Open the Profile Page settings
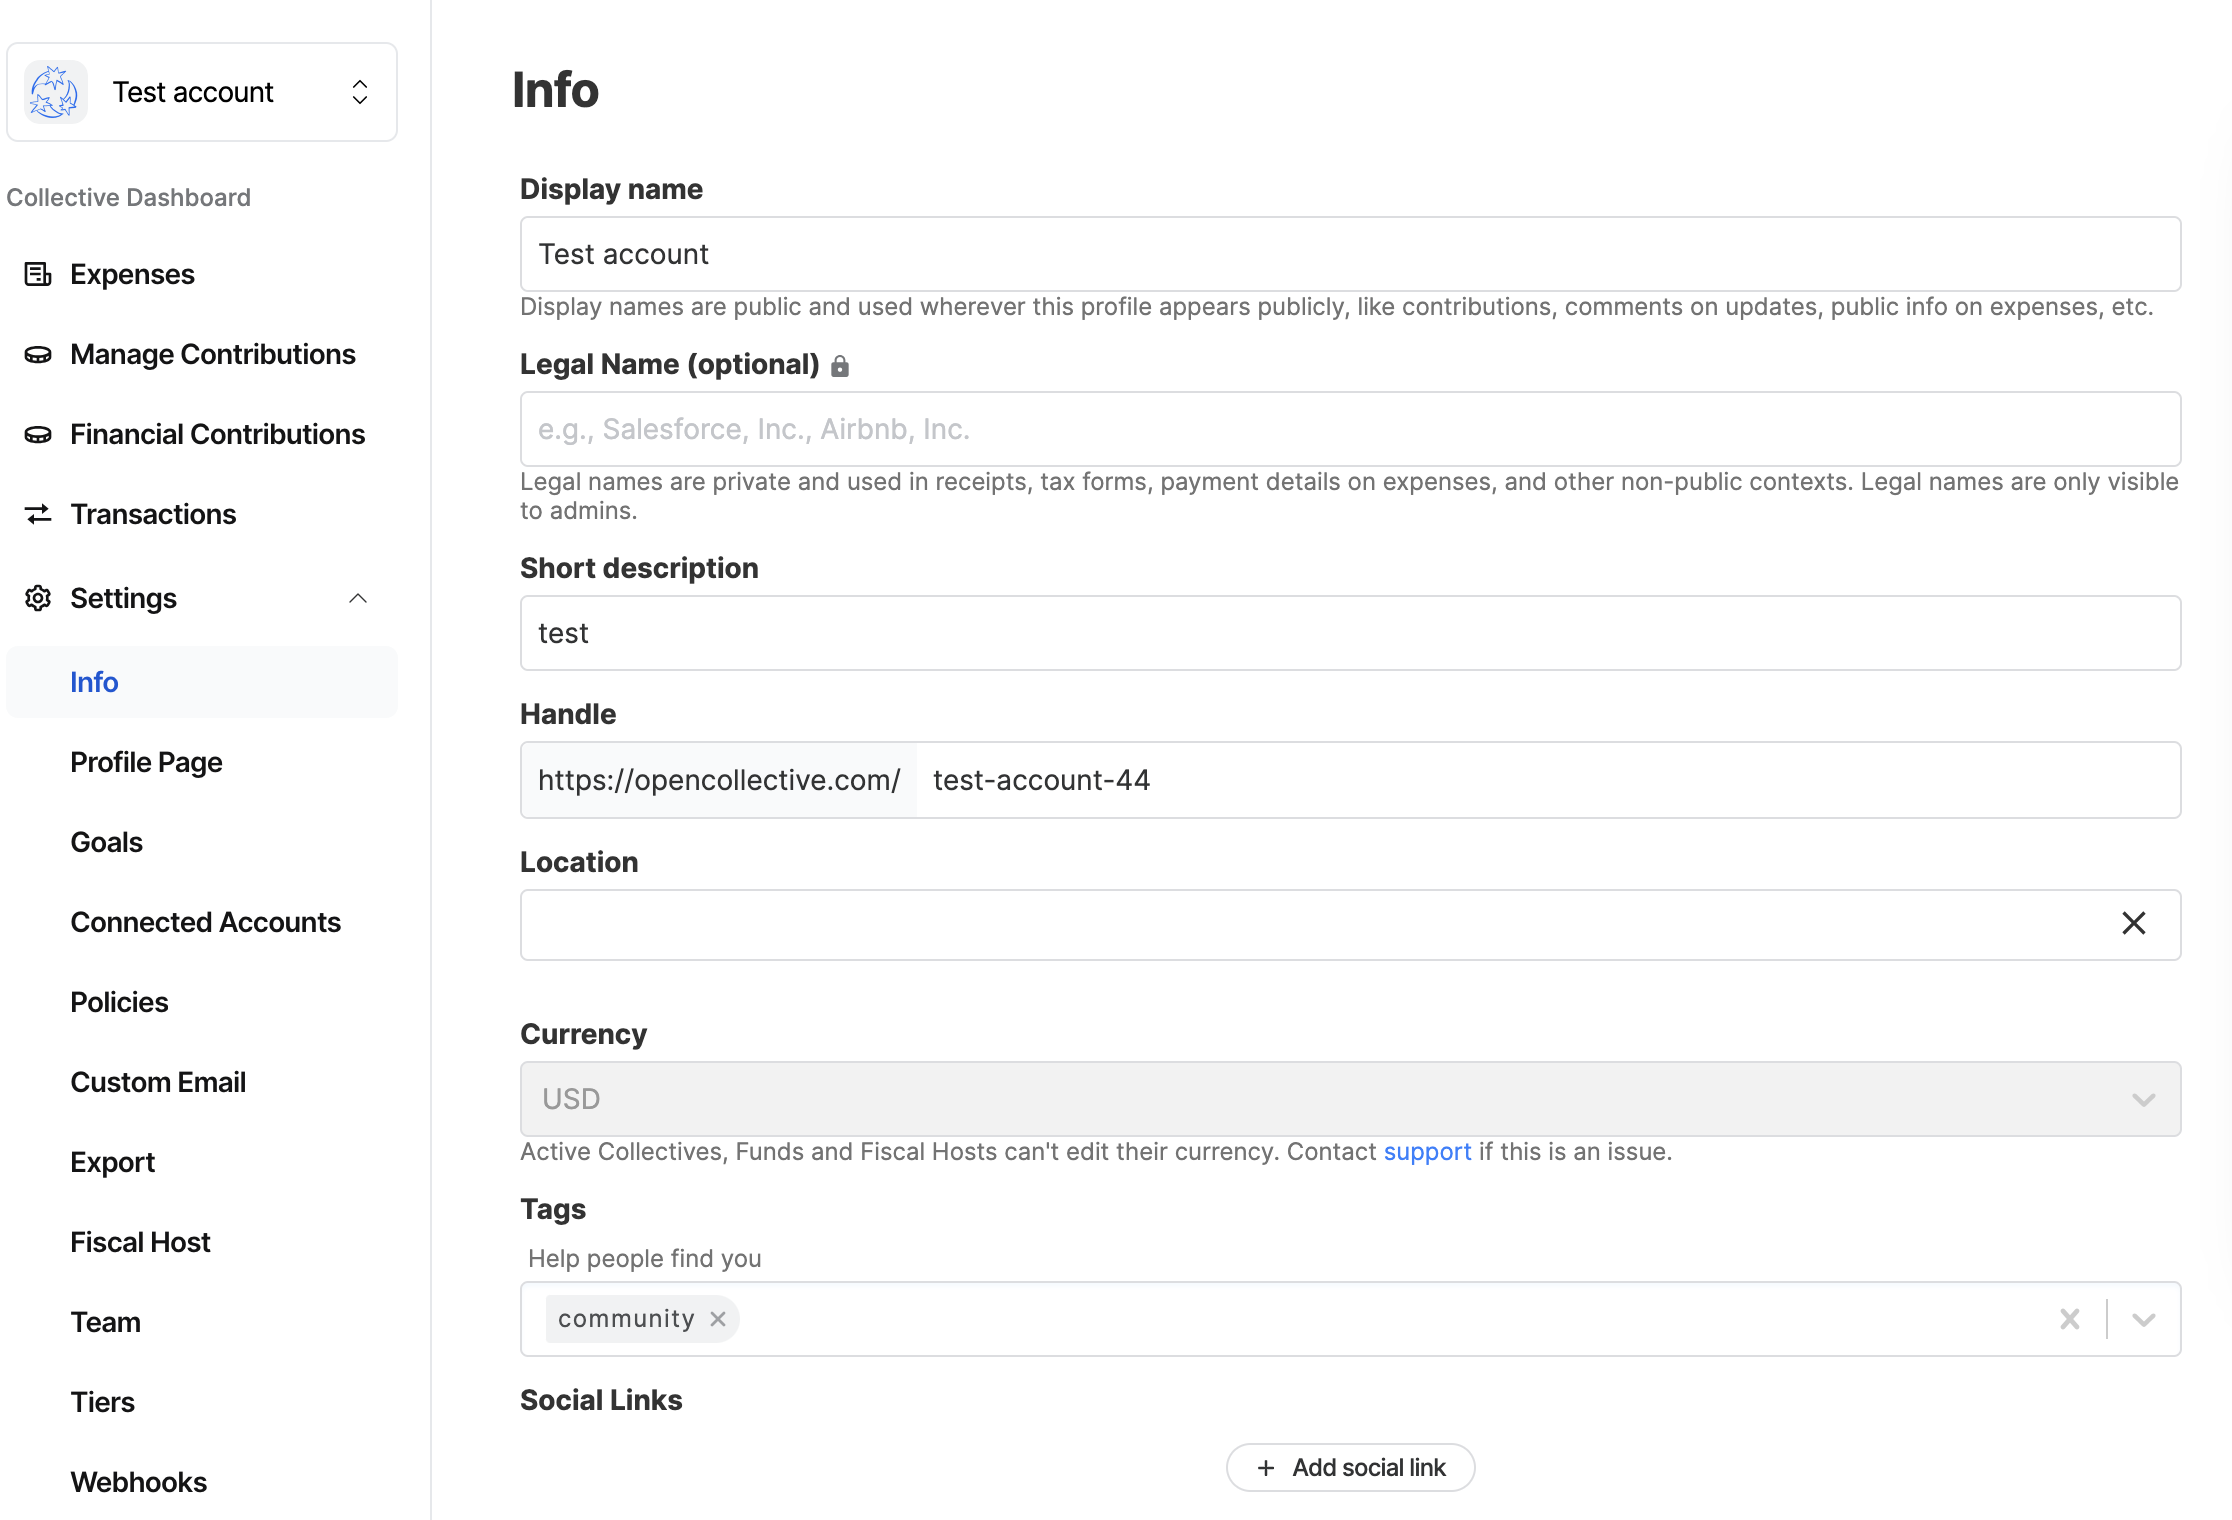The width and height of the screenshot is (2232, 1520). pyautogui.click(x=146, y=762)
